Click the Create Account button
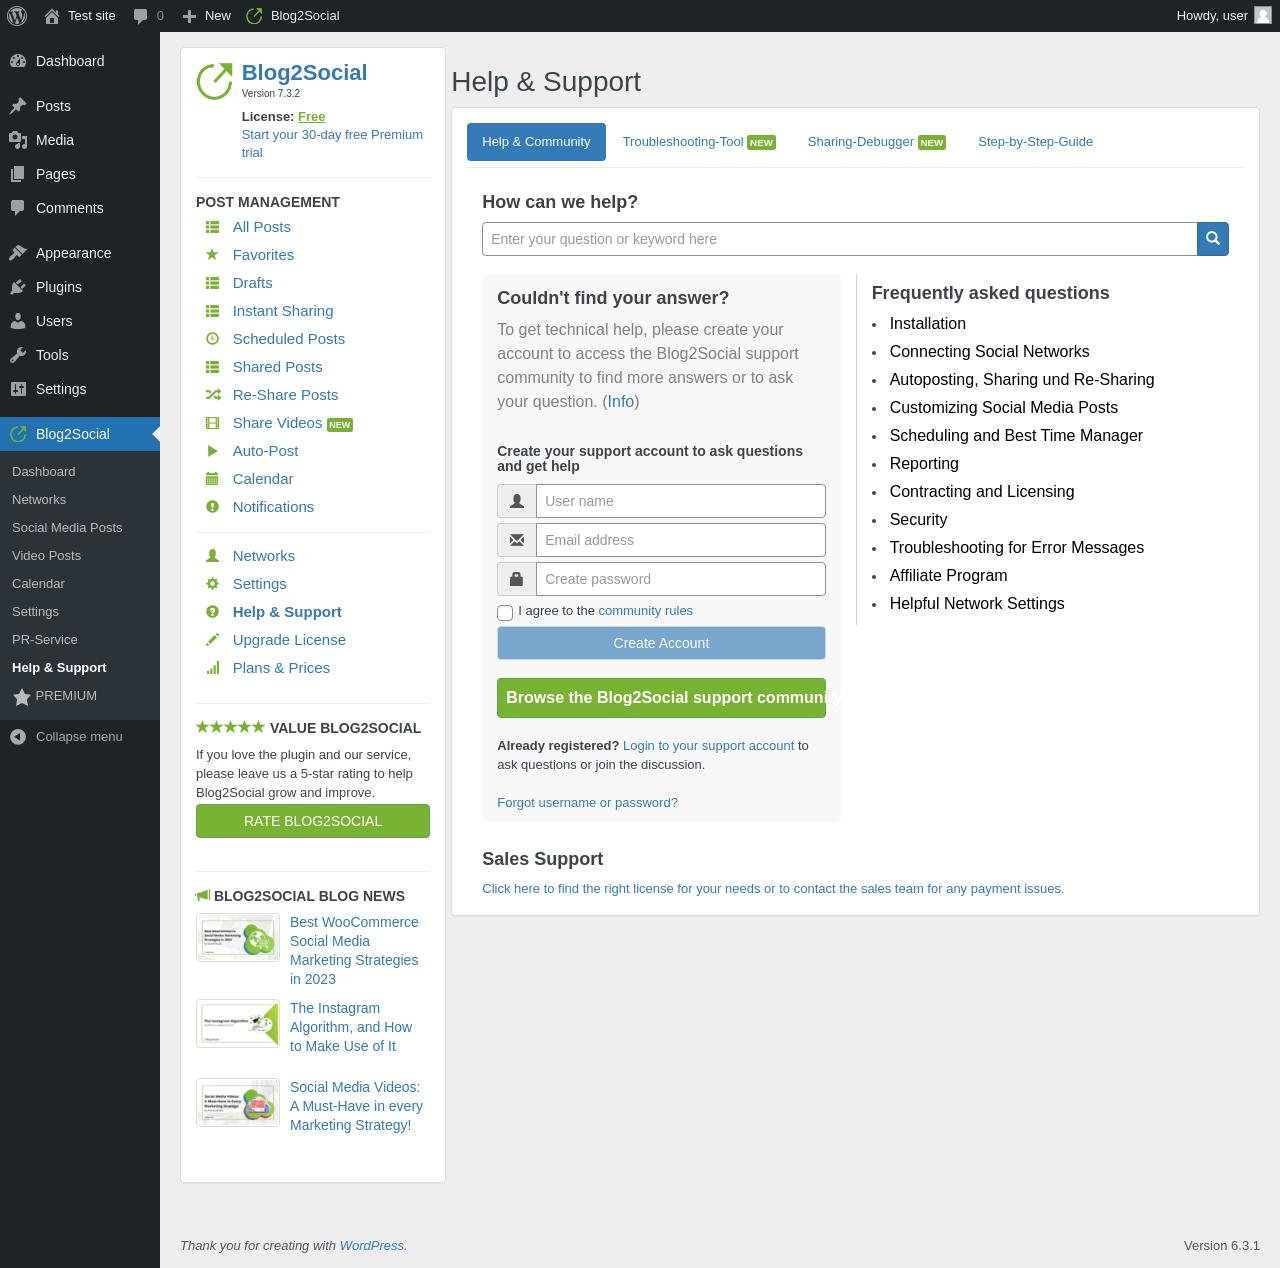Image resolution: width=1280 pixels, height=1268 pixels. [661, 643]
